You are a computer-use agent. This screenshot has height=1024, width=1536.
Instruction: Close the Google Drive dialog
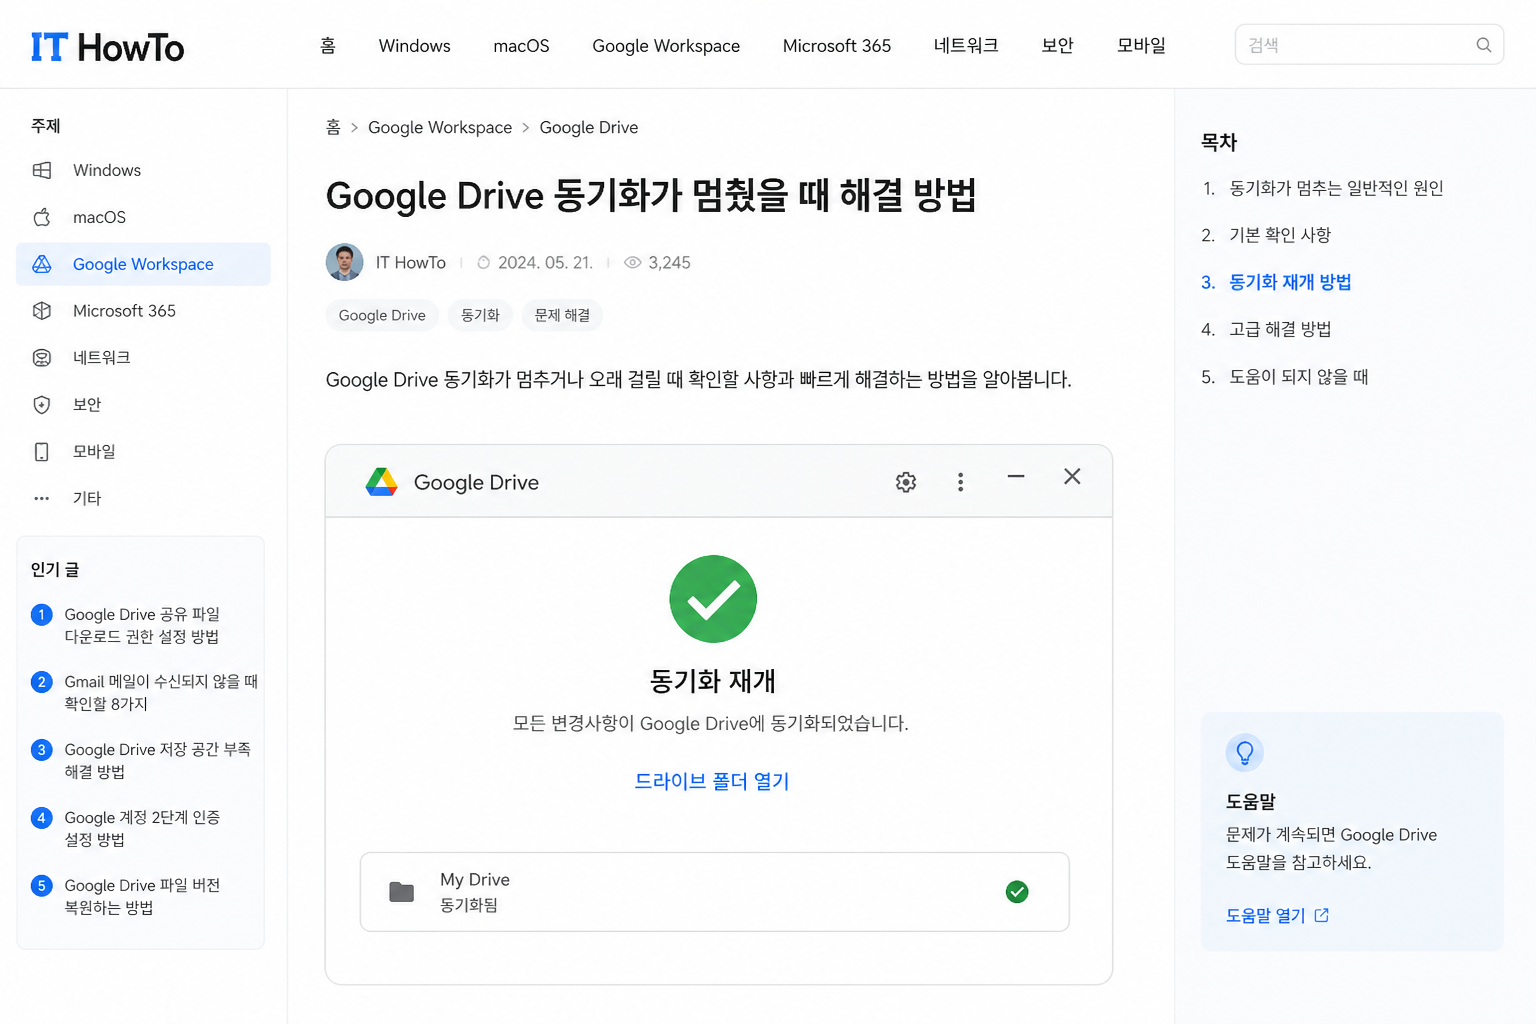(x=1072, y=477)
